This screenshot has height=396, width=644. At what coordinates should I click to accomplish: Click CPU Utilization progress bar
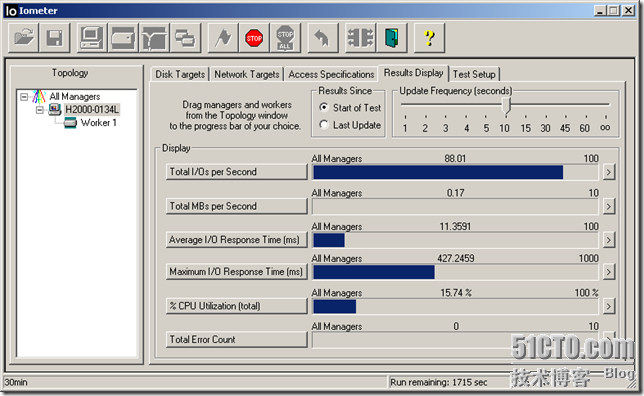455,306
